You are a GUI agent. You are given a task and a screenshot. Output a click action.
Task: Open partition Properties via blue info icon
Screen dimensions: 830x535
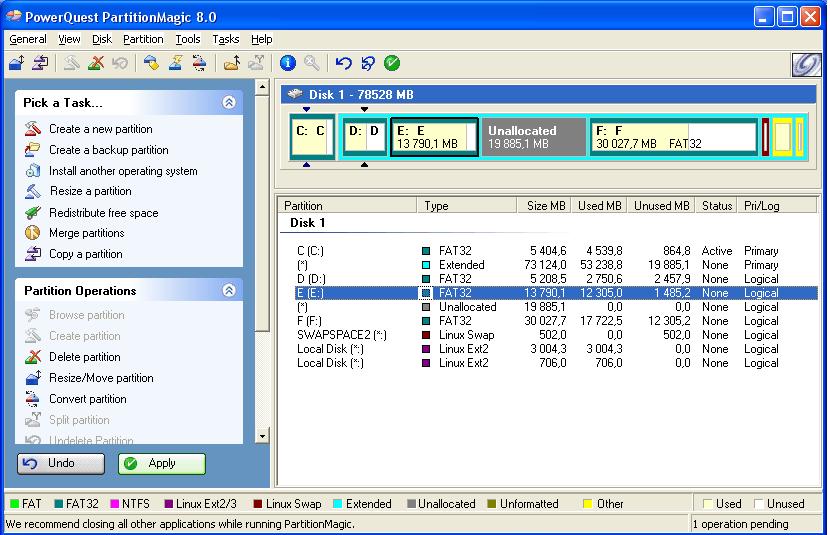point(288,64)
